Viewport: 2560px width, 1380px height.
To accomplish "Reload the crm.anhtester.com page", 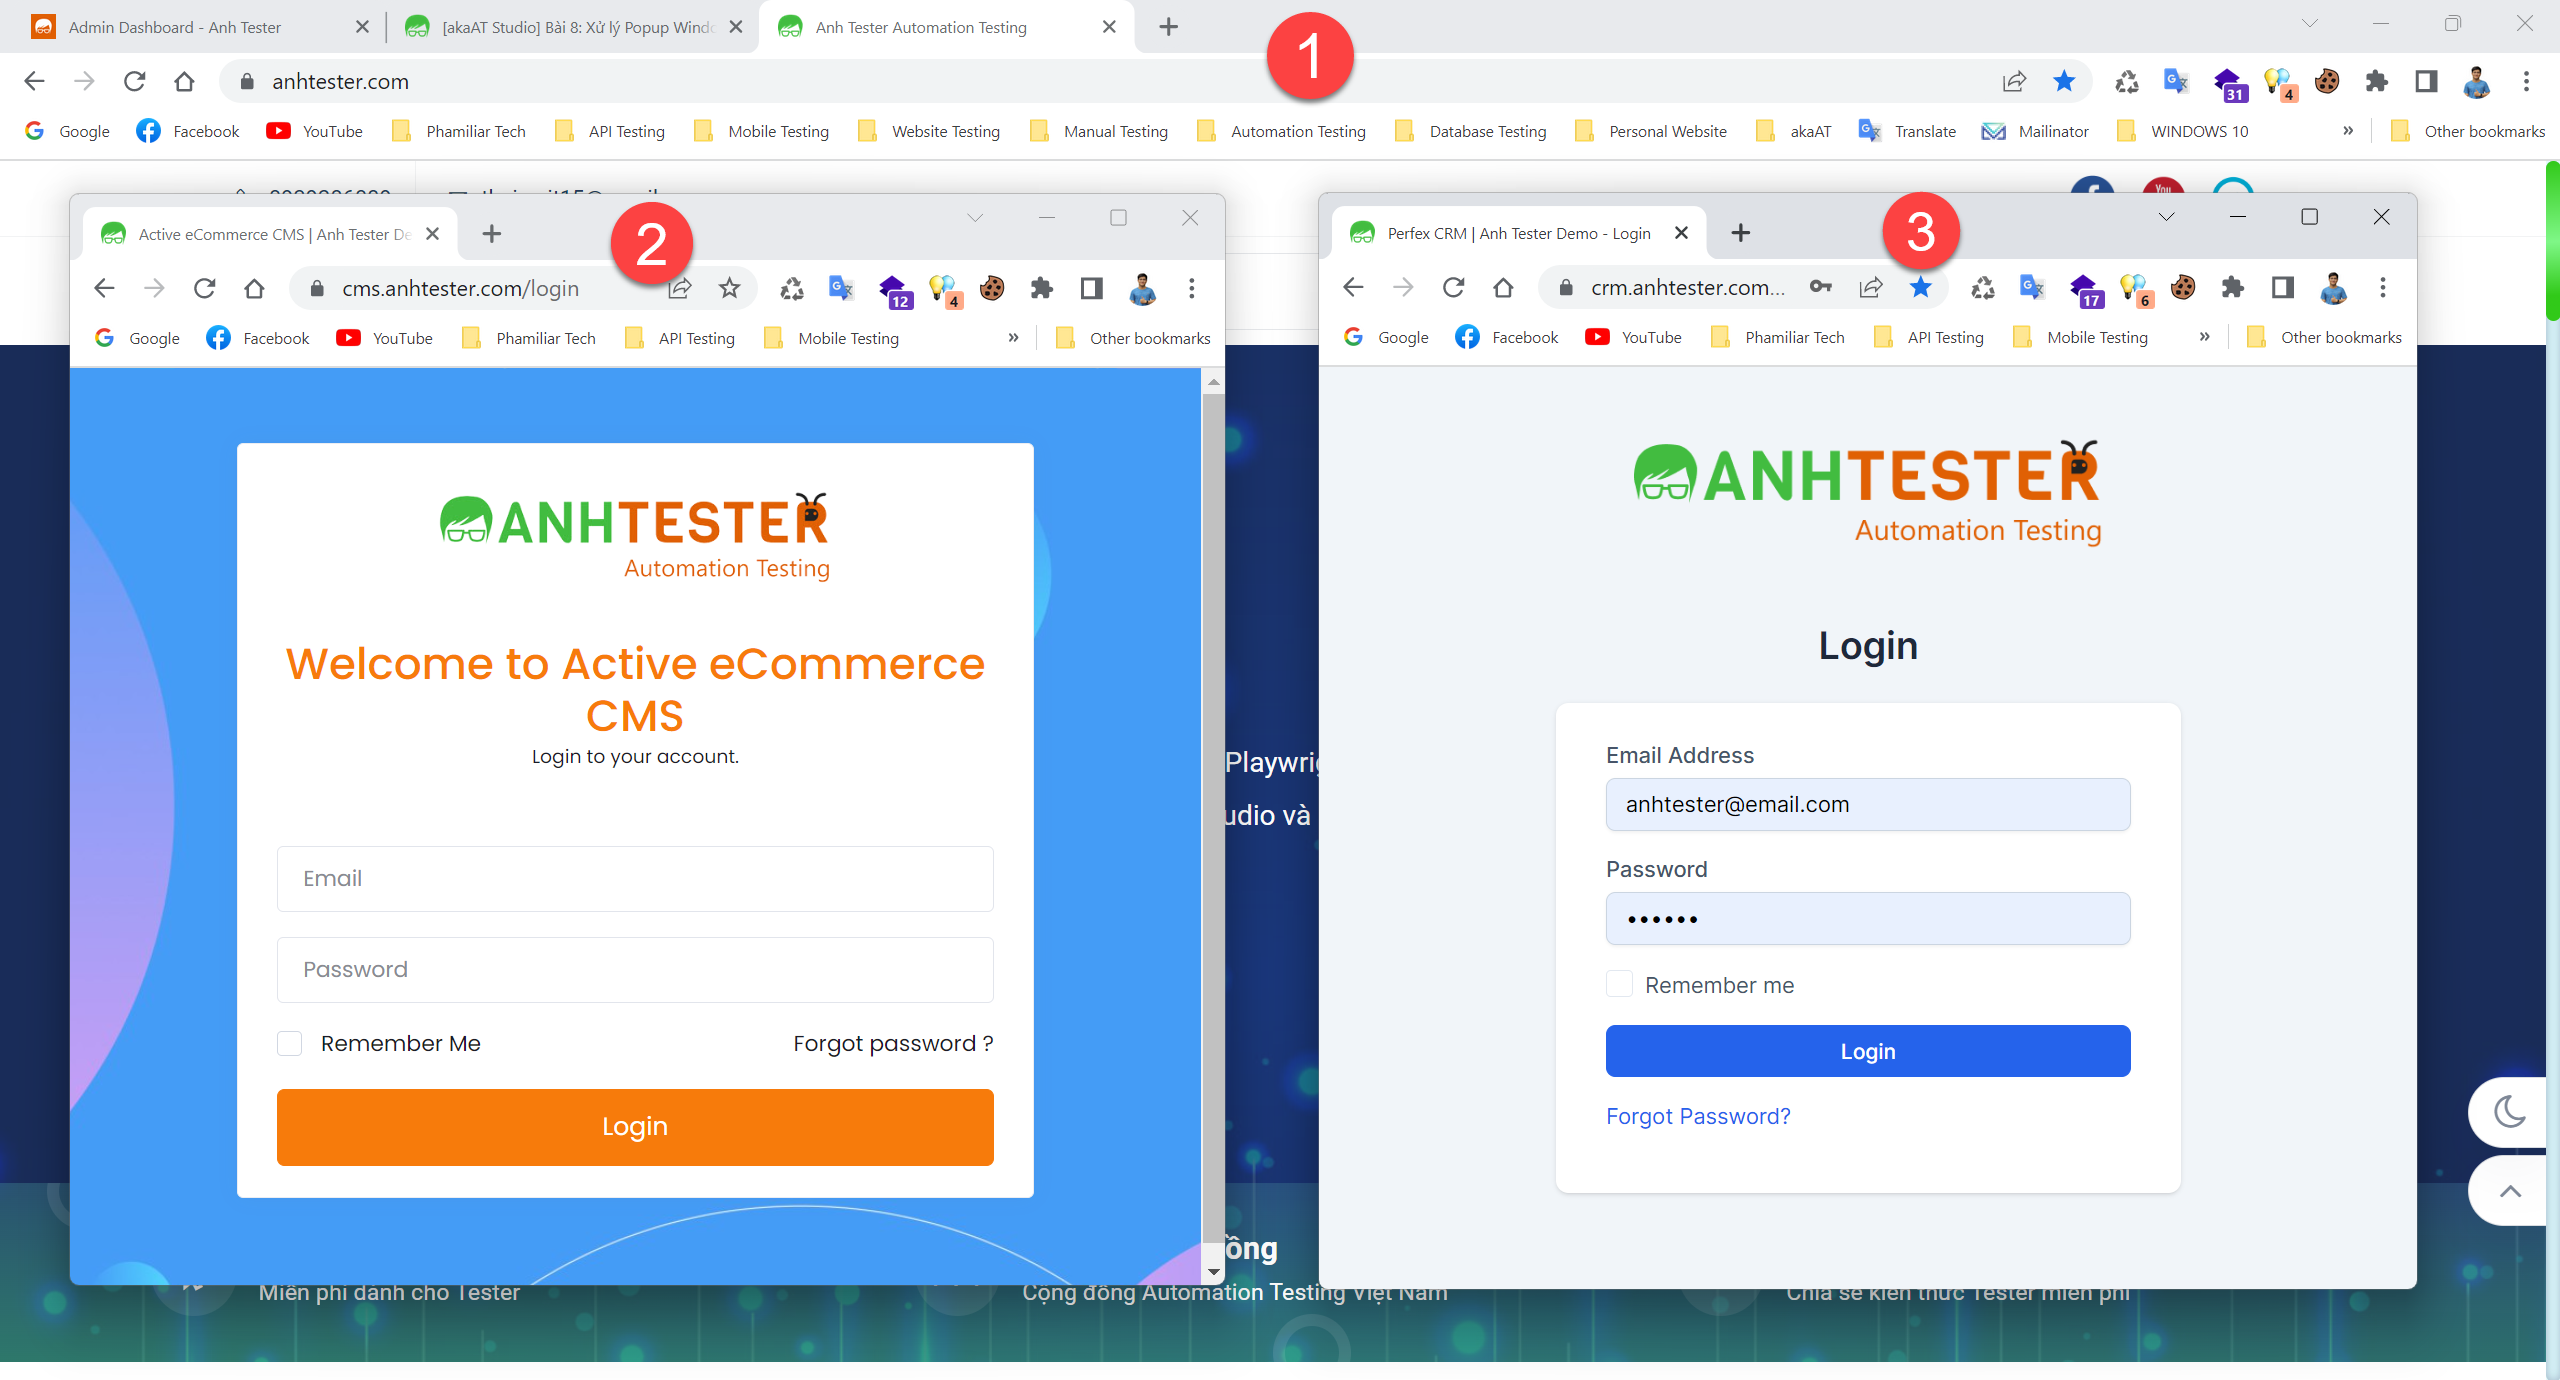I will 1453,287.
